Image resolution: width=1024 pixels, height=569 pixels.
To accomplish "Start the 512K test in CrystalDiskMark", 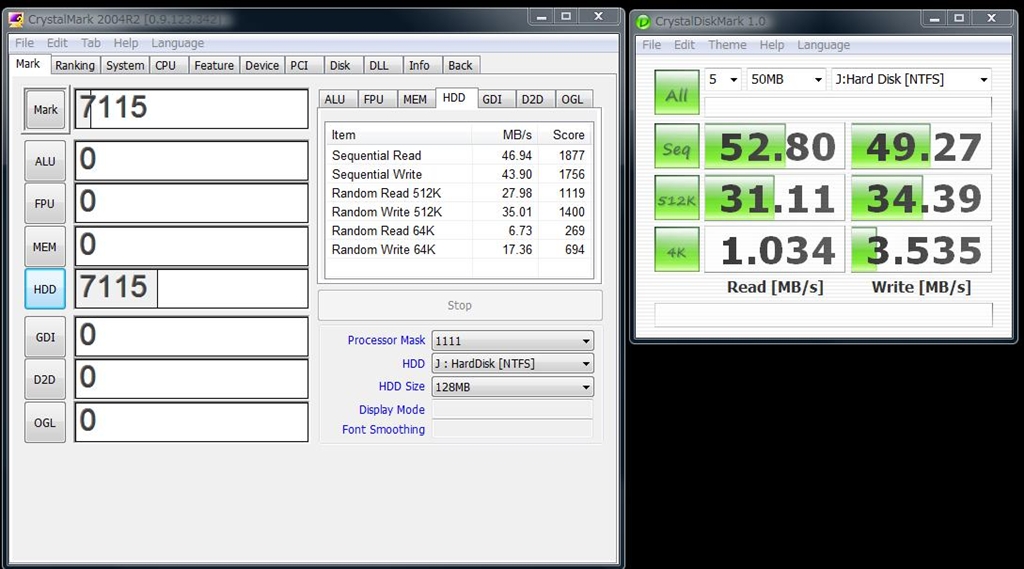I will coord(677,198).
